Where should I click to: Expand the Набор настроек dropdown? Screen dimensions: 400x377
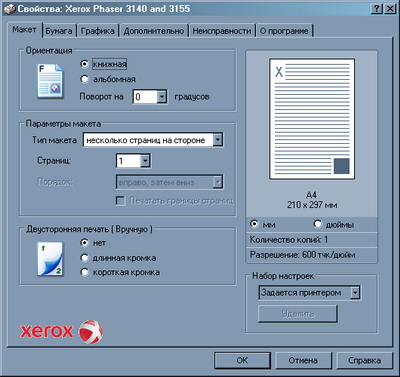(x=355, y=293)
